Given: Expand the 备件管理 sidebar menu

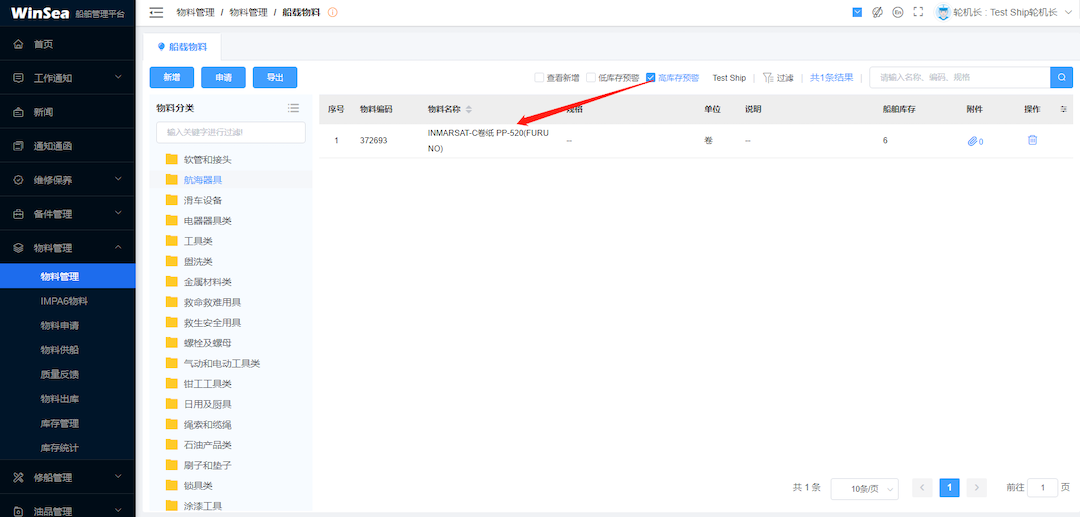Looking at the screenshot, I should coord(68,213).
